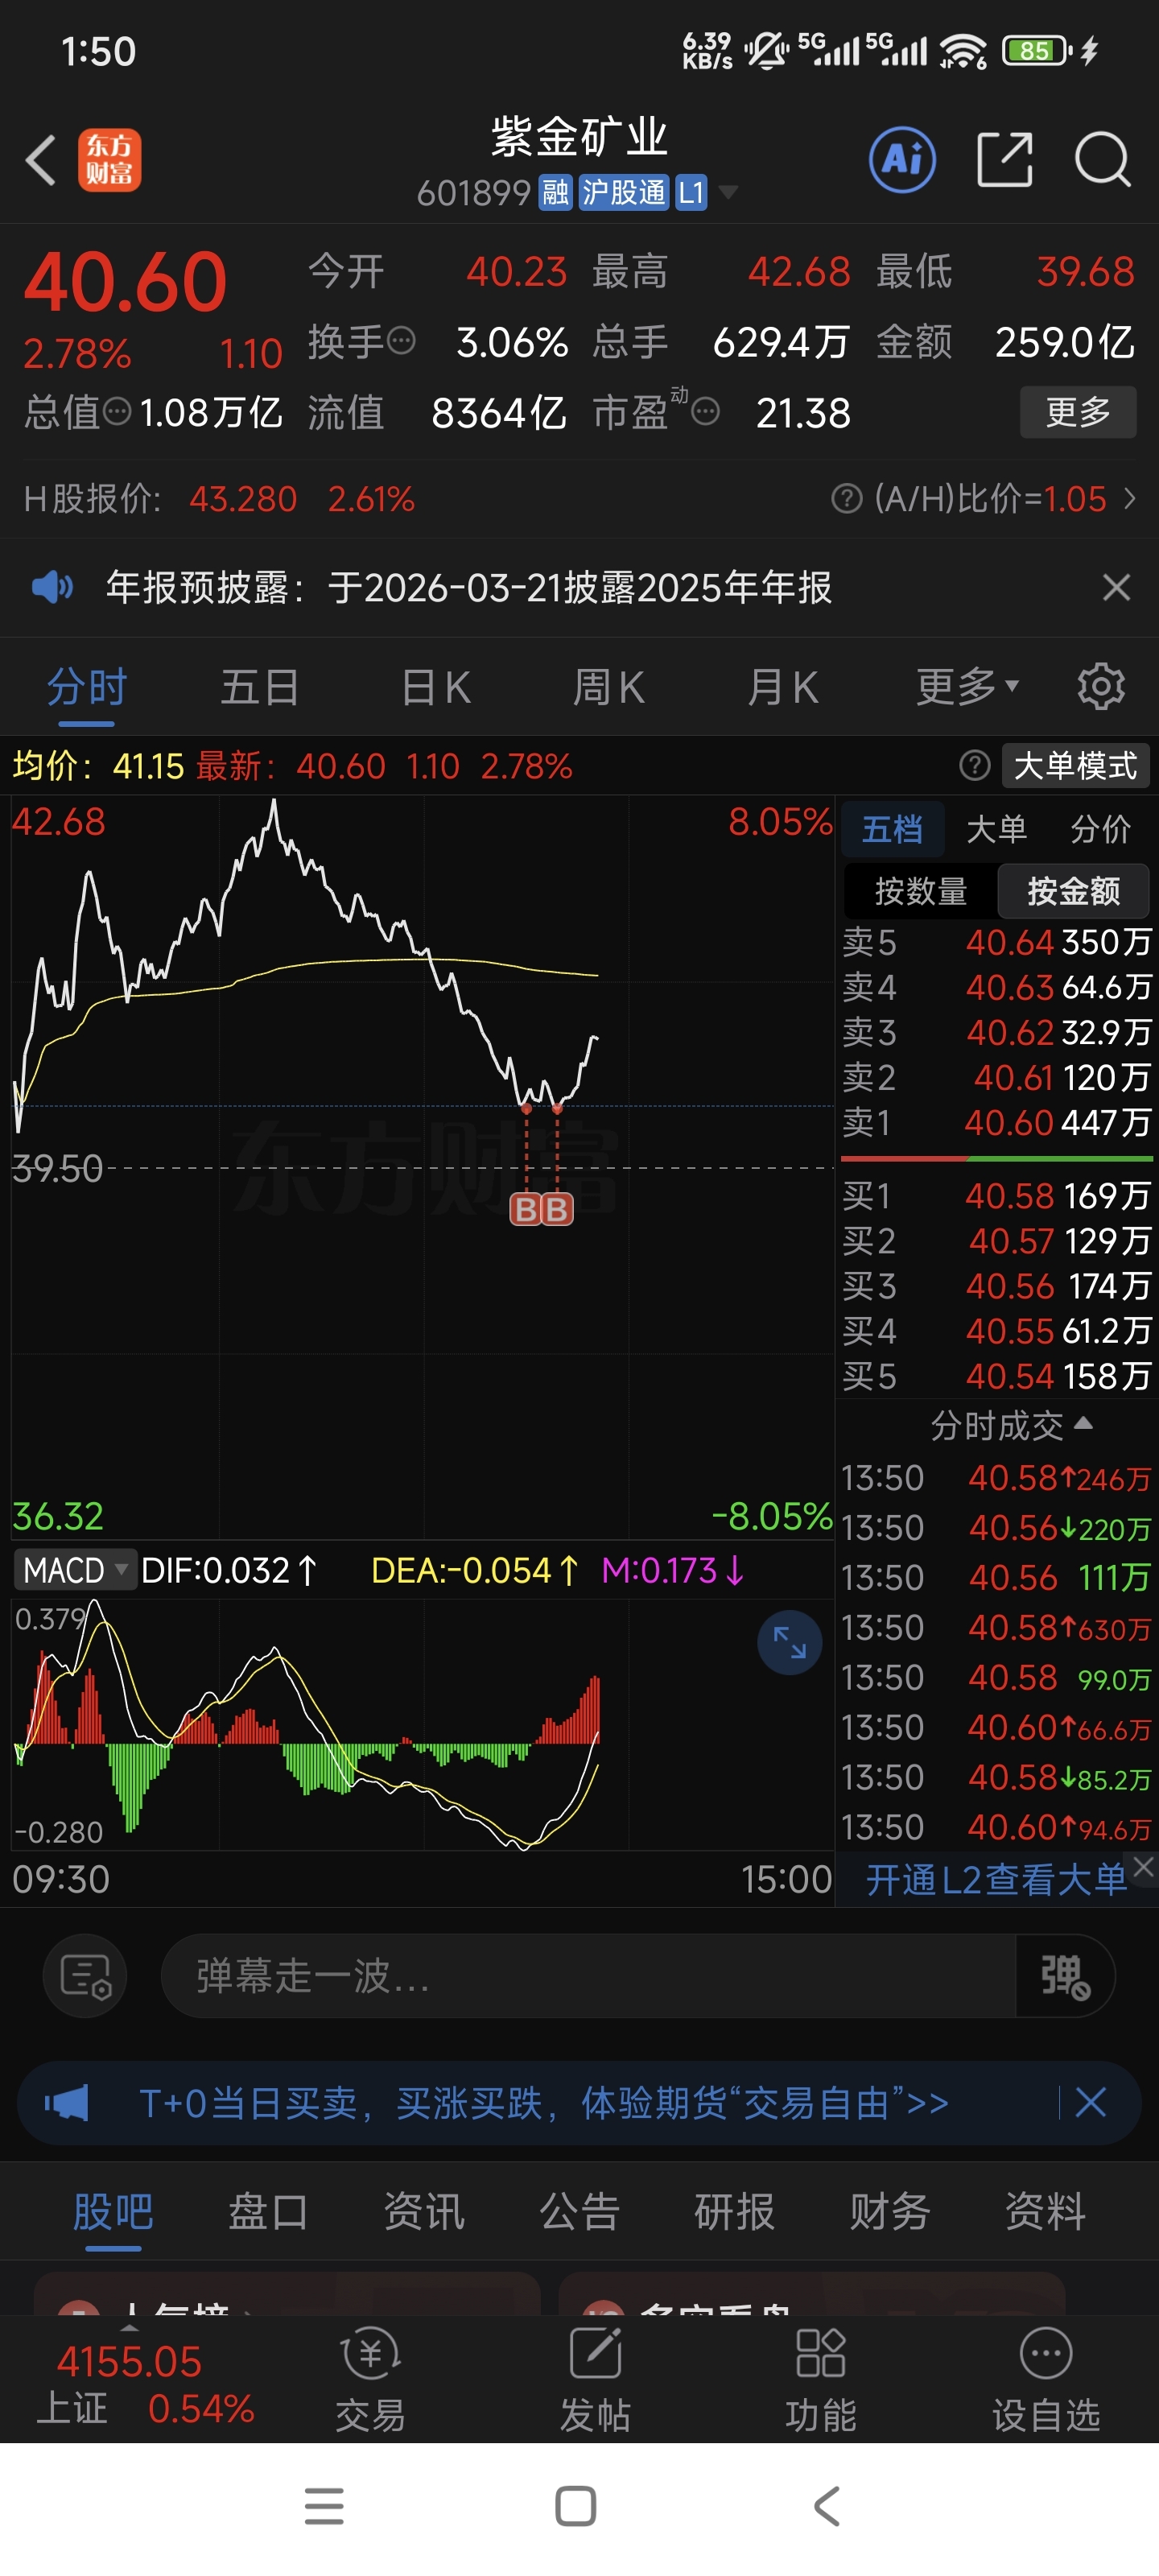Screen dimensions: 1159x2576
Task: Select the 分价 tab
Action: (1100, 829)
